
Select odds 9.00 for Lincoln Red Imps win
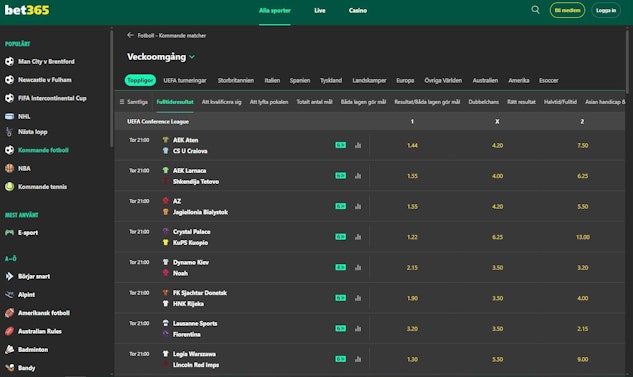point(583,359)
